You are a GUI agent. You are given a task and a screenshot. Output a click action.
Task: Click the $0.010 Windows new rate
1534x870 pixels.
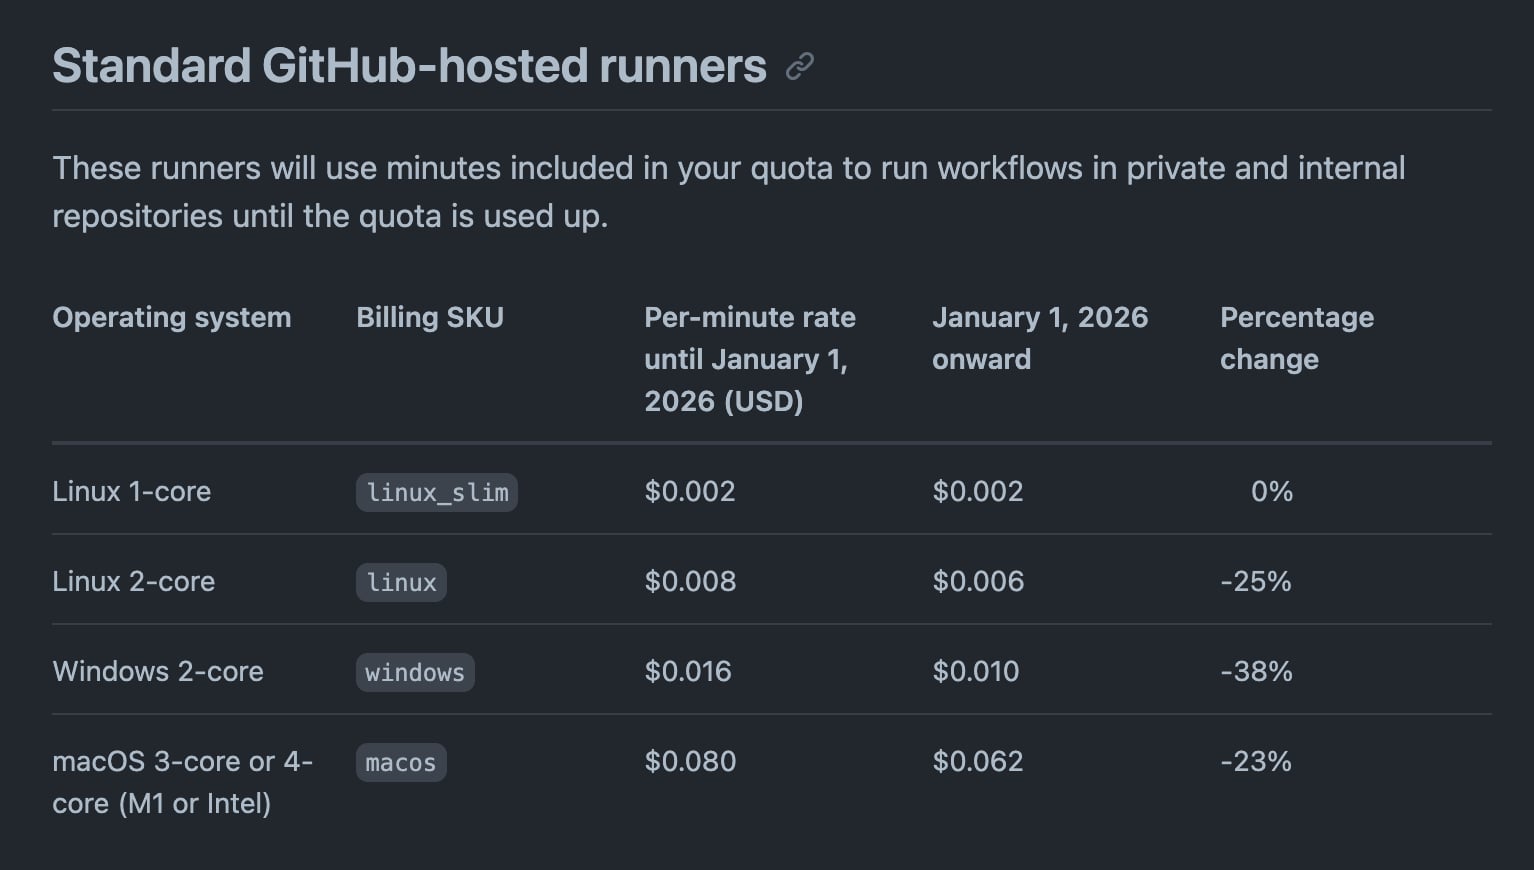975,671
